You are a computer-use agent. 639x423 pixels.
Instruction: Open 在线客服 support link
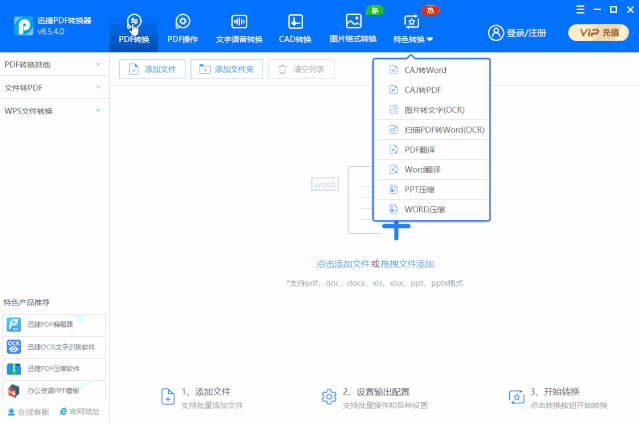[29, 412]
